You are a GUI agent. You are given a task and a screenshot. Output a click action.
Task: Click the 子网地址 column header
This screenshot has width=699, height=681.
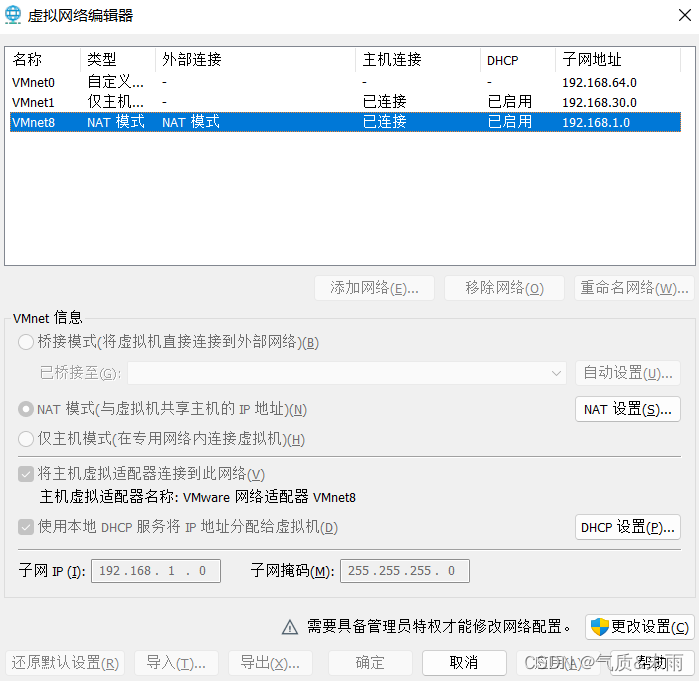[x=618, y=60]
